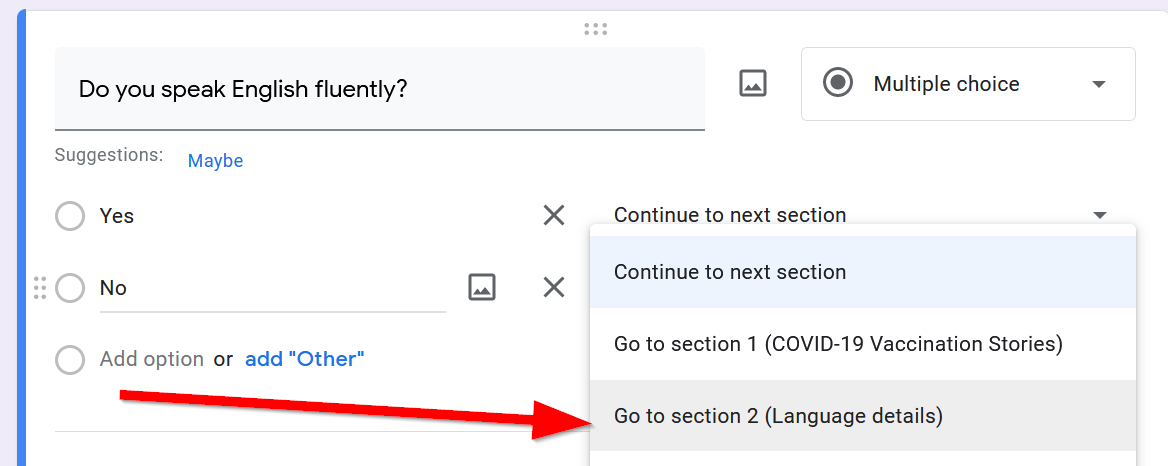
Task: Click the image icon next to question title
Action: [x=752, y=84]
